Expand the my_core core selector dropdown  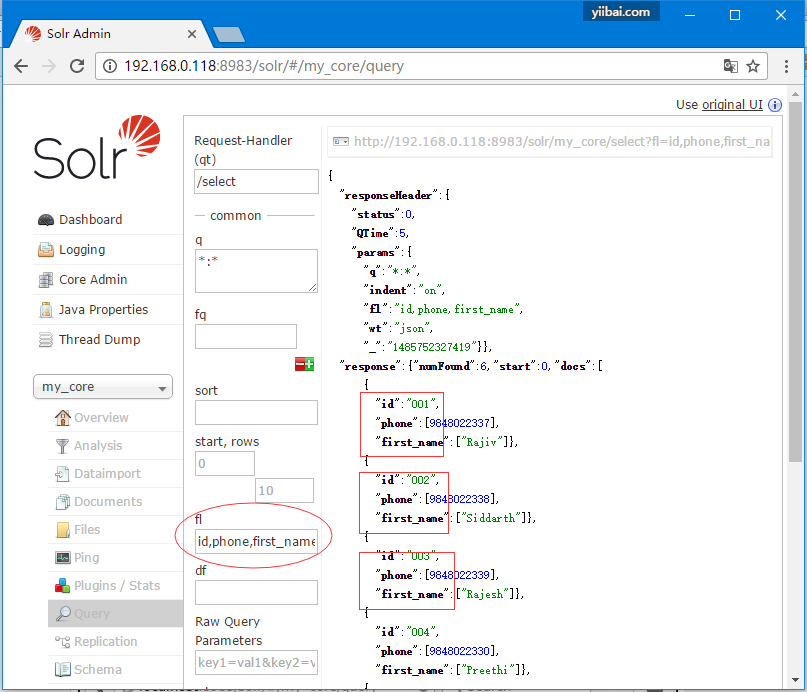[x=103, y=387]
